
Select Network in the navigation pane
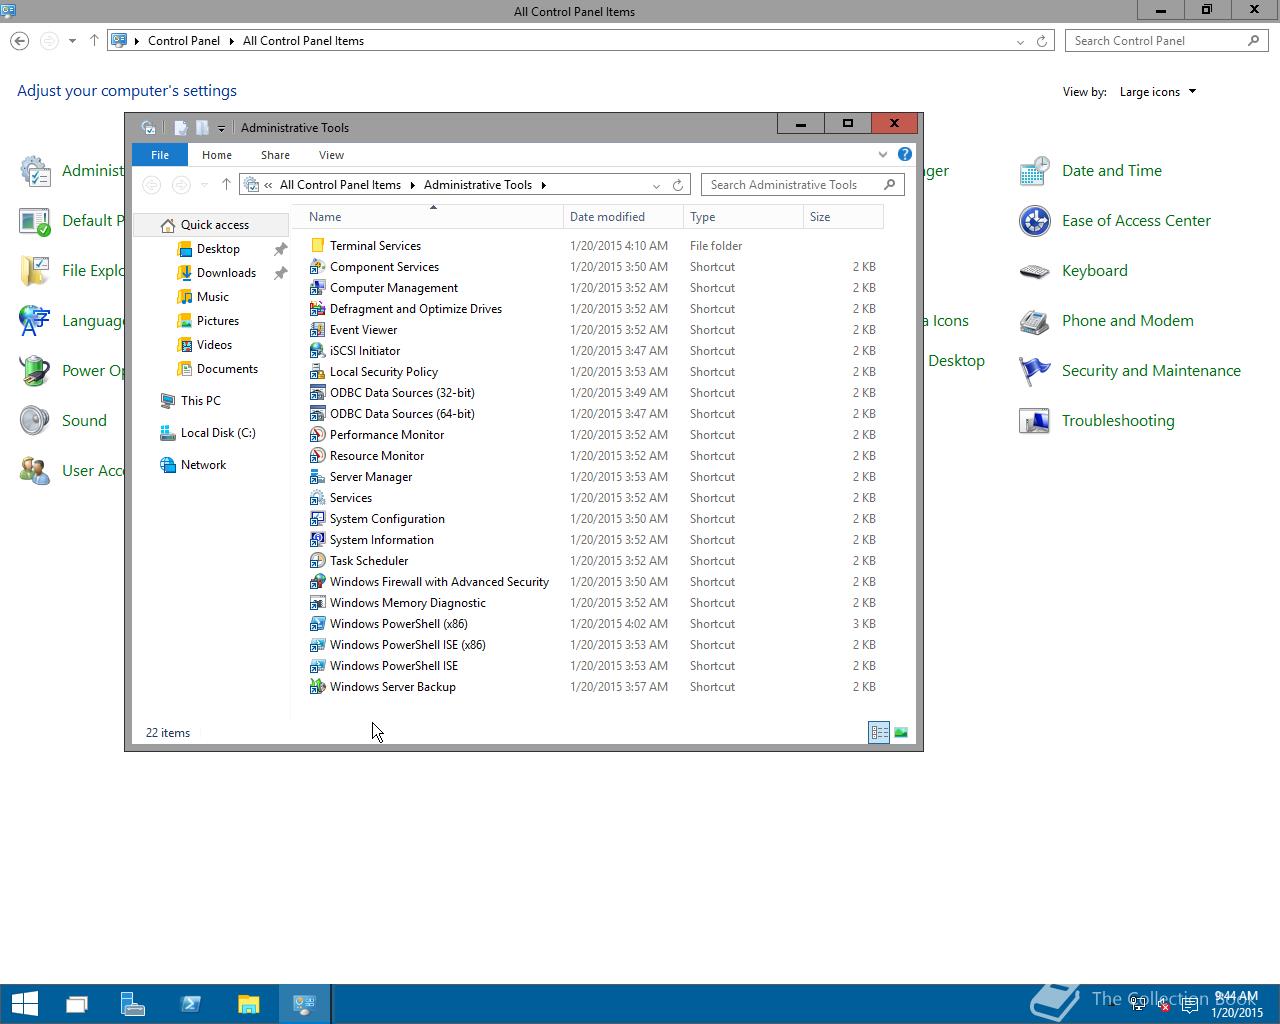(193, 465)
